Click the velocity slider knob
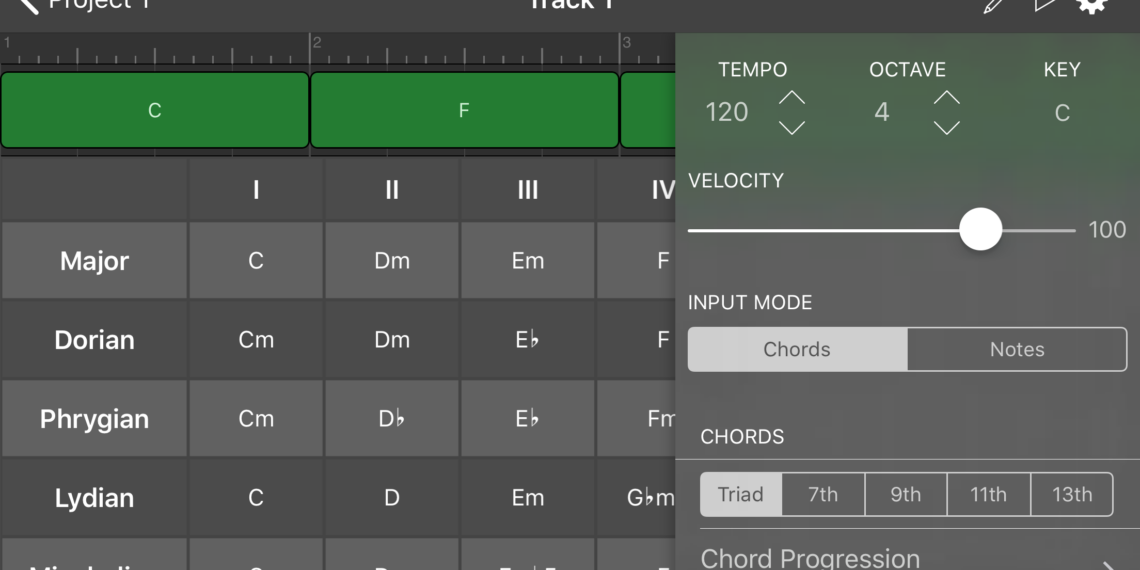Screen dimensions: 1140x570 click(980, 229)
